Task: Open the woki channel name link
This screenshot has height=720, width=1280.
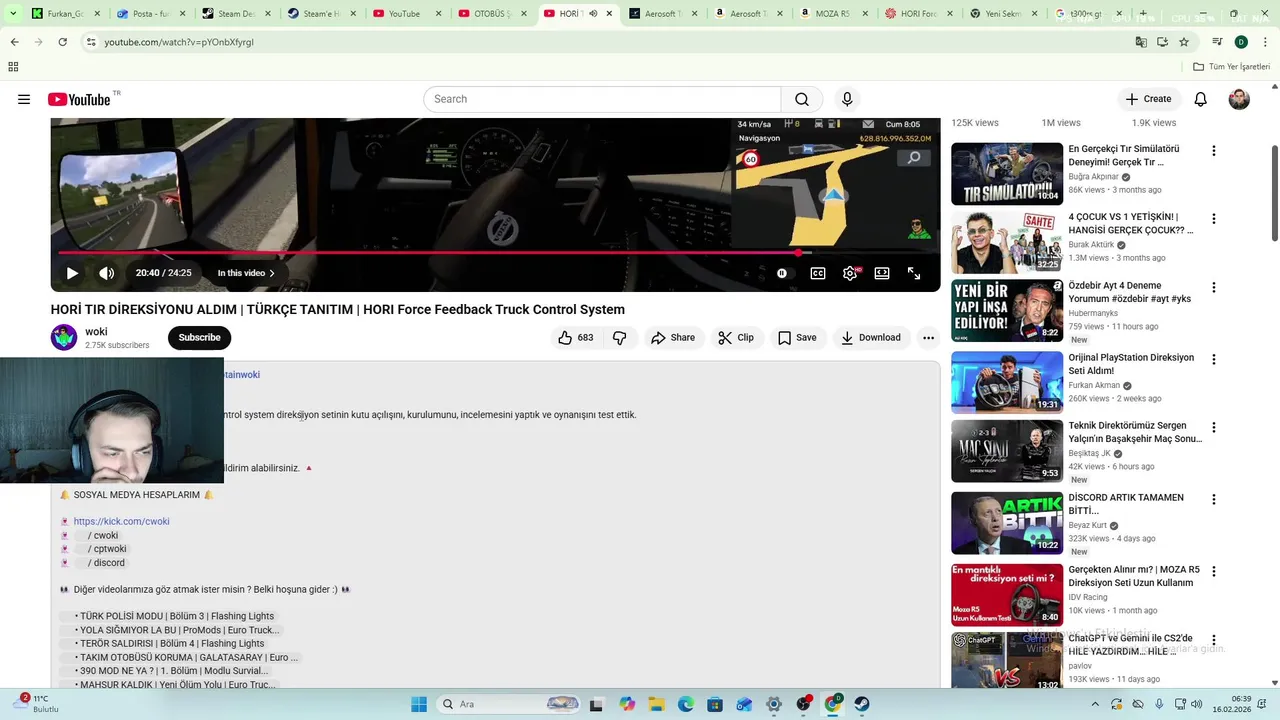Action: coord(96,332)
